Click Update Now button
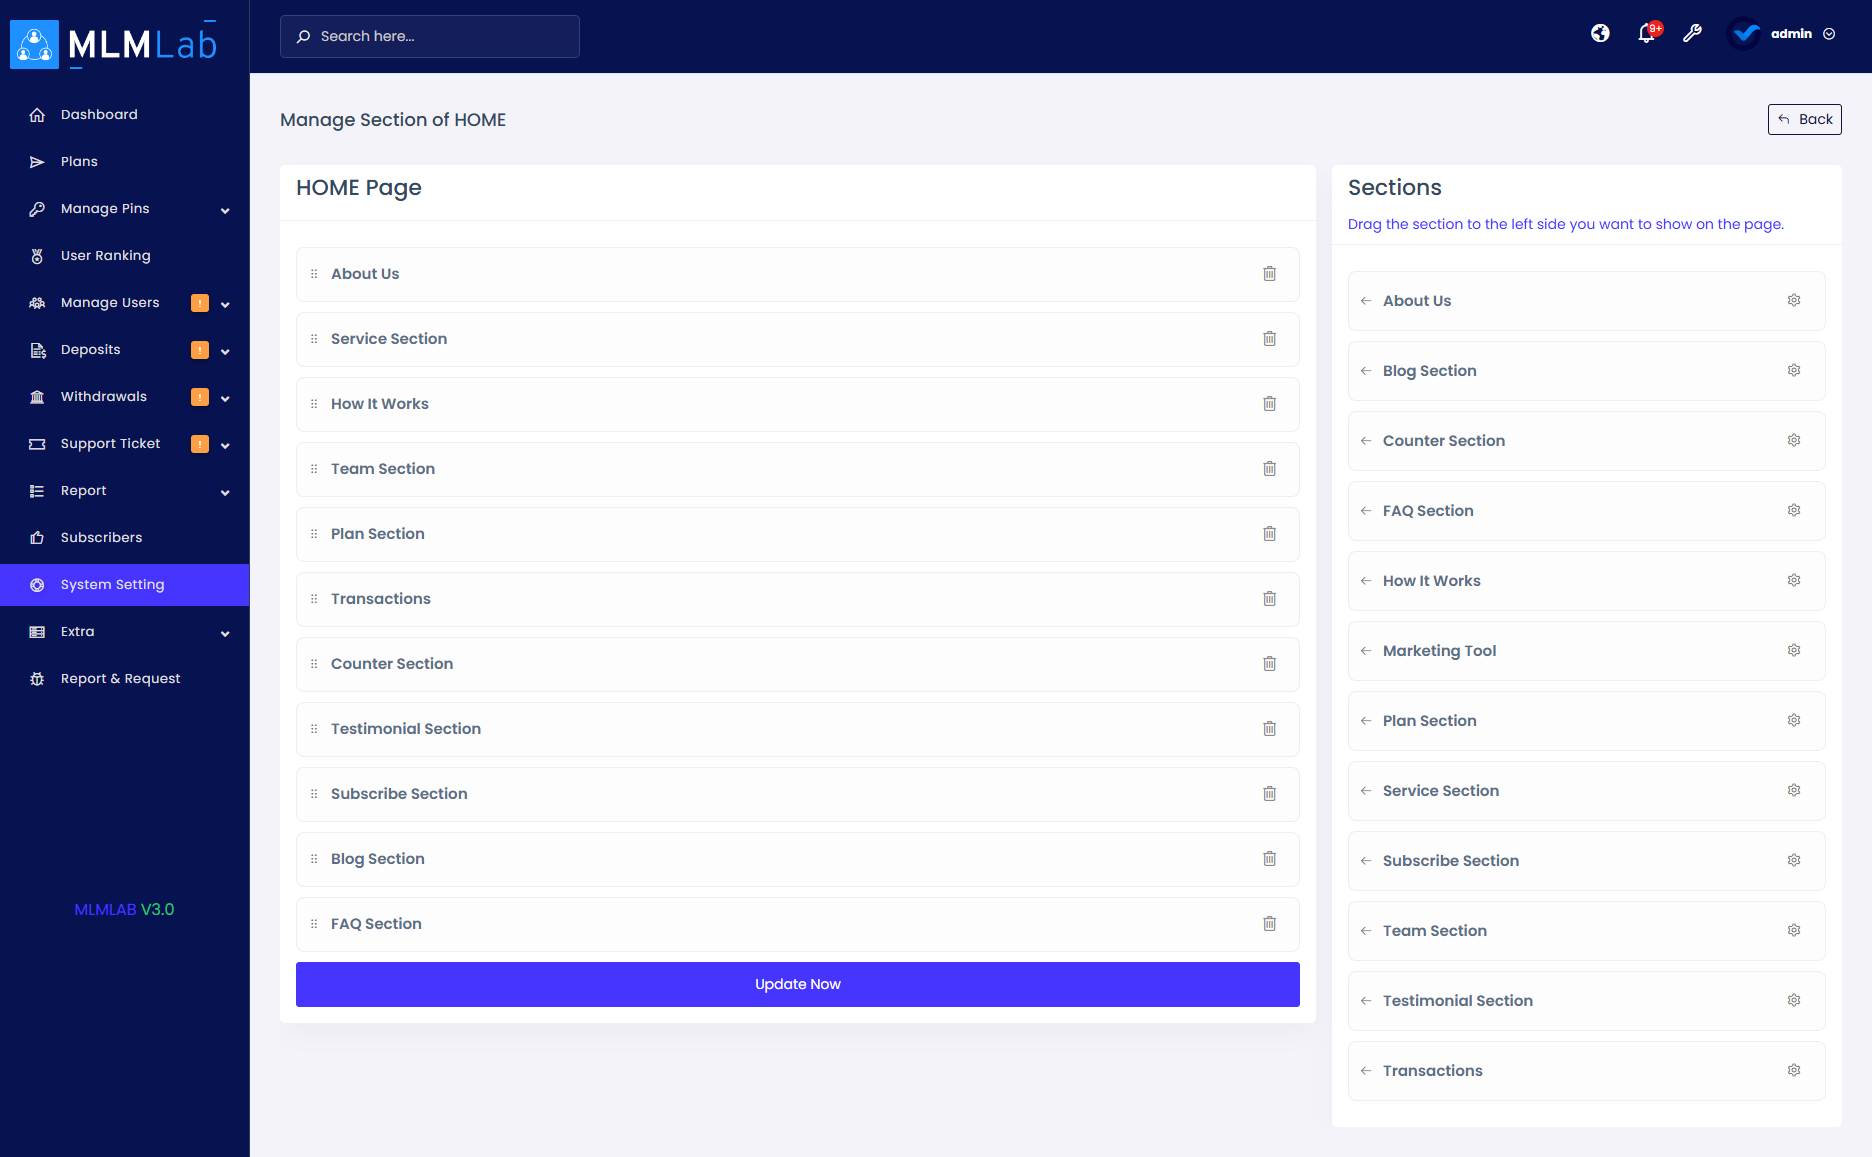The height and width of the screenshot is (1157, 1872). click(798, 984)
